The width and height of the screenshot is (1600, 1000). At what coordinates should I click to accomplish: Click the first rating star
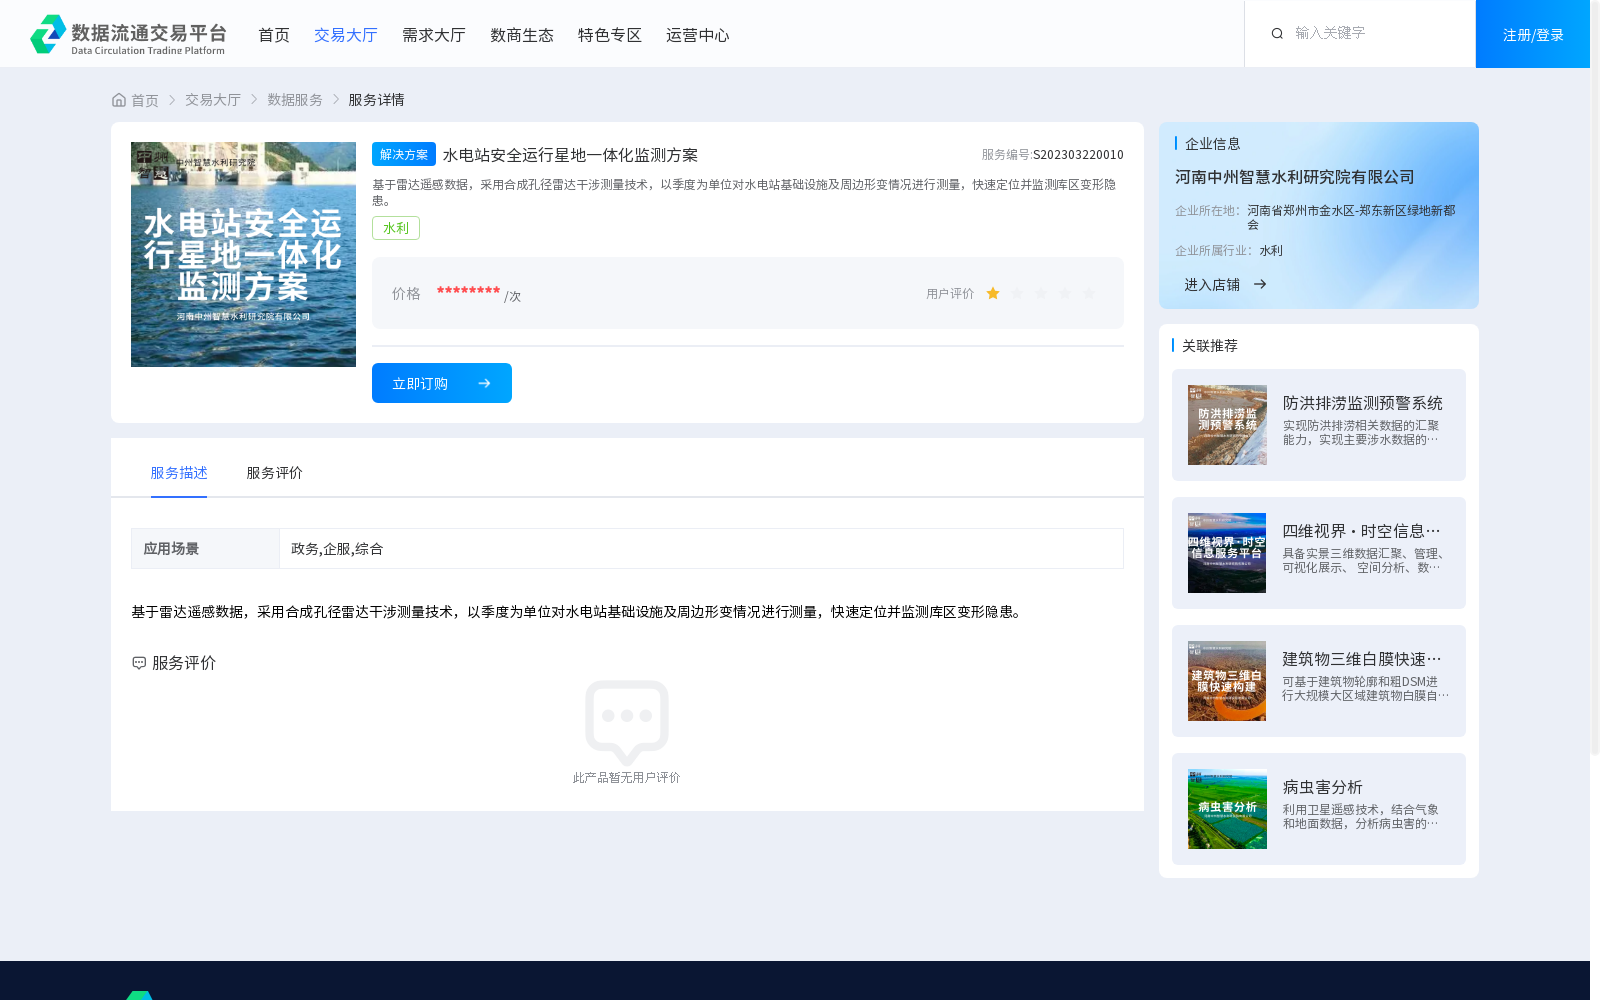click(x=993, y=293)
